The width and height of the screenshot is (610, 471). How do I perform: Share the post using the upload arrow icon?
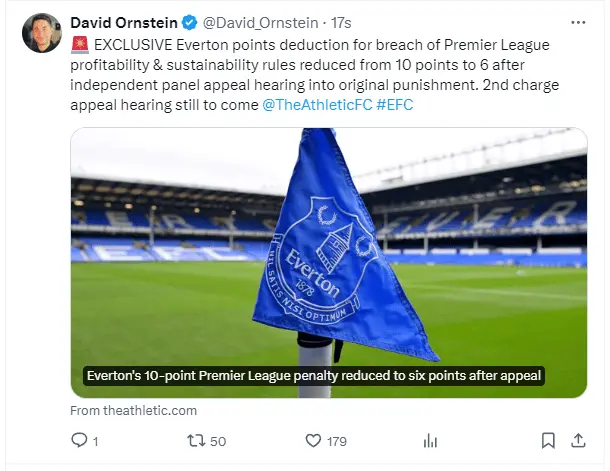pos(579,440)
